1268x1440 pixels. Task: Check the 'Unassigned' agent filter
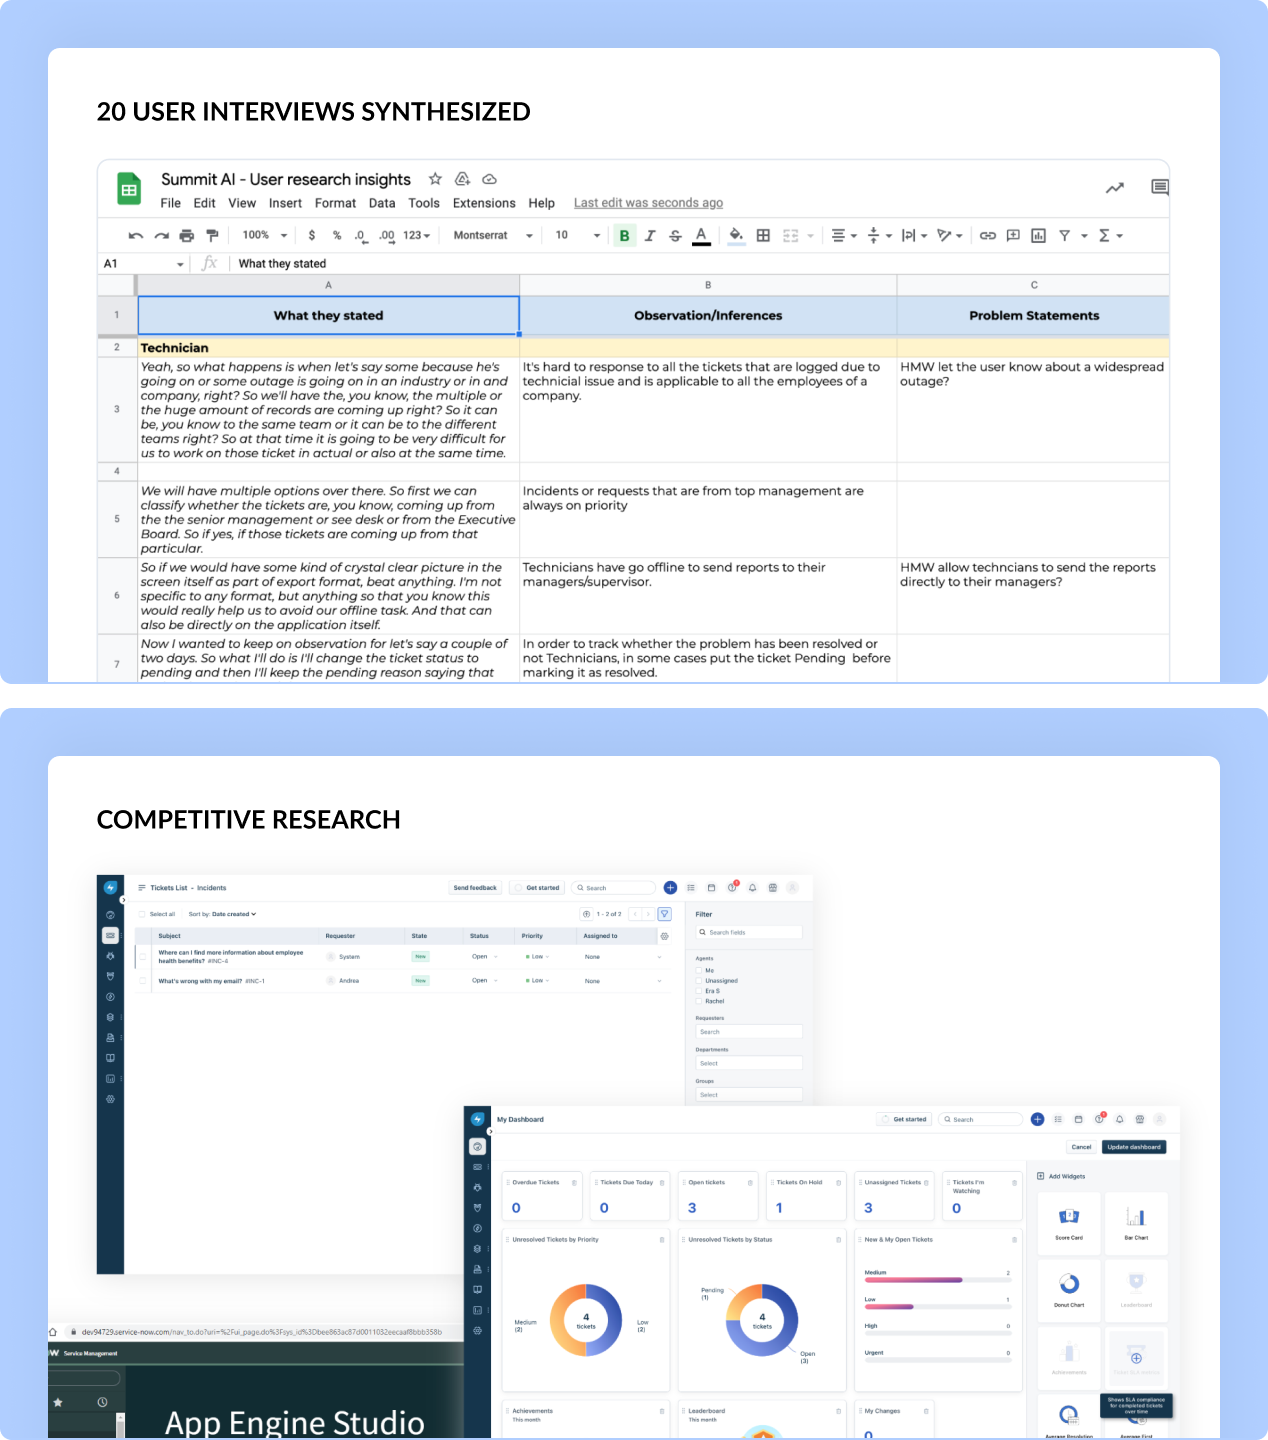tap(699, 981)
